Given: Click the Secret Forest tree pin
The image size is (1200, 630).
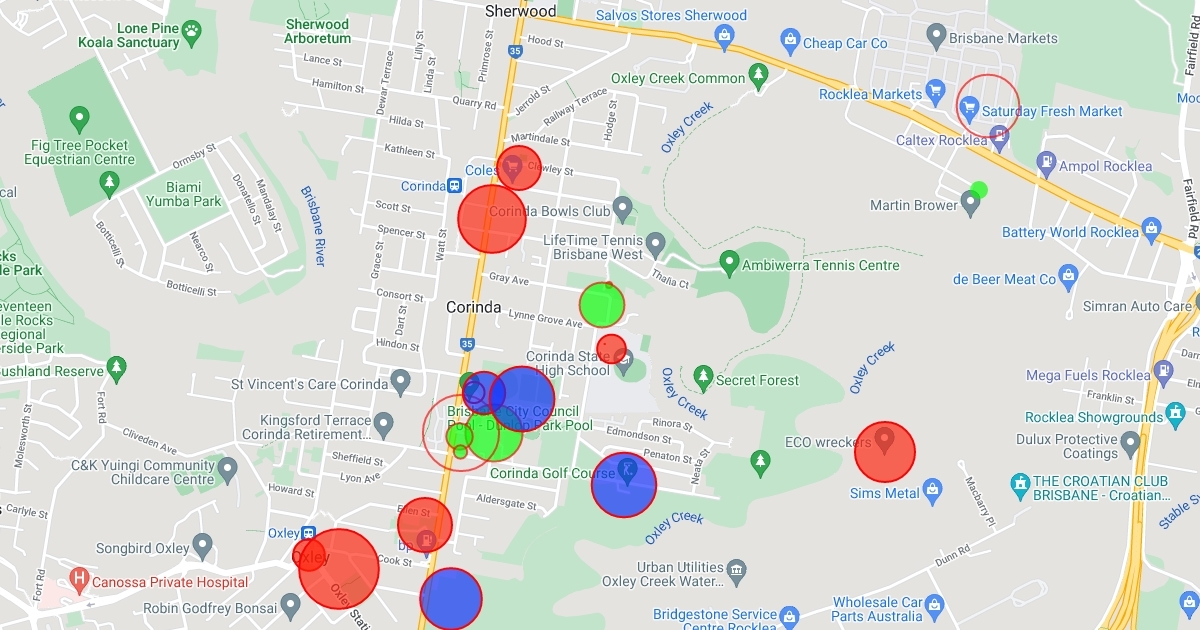Looking at the screenshot, I should [703, 378].
